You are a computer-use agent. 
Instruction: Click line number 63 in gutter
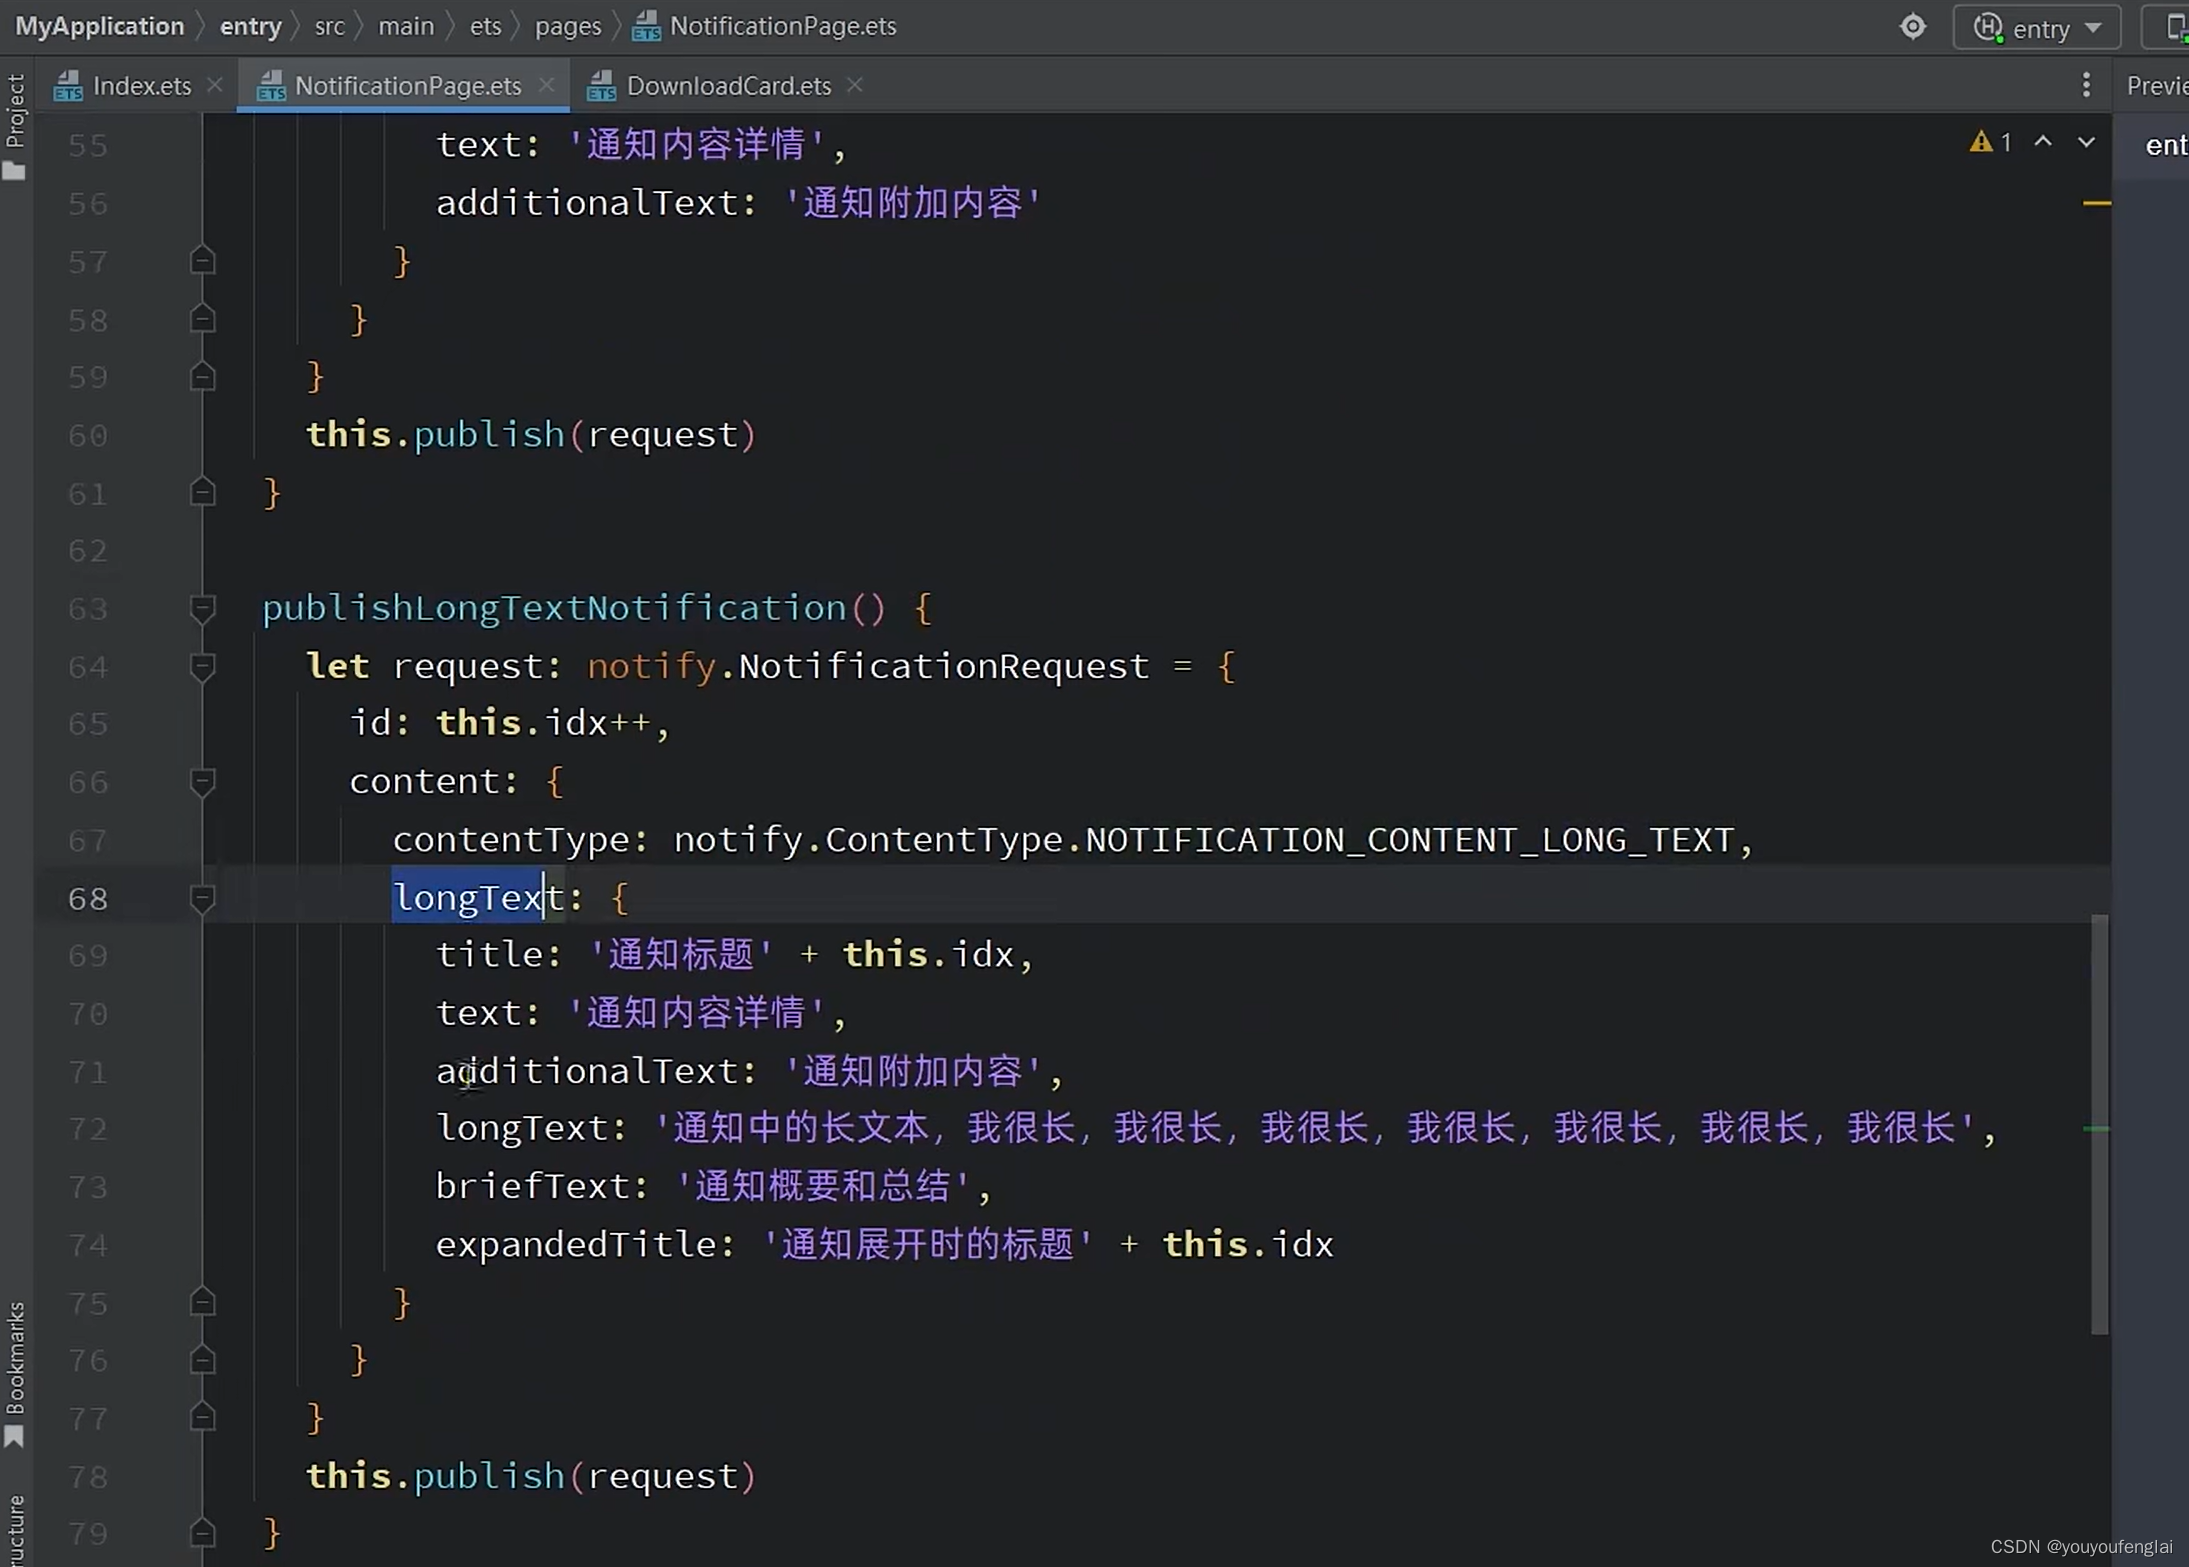[x=88, y=609]
